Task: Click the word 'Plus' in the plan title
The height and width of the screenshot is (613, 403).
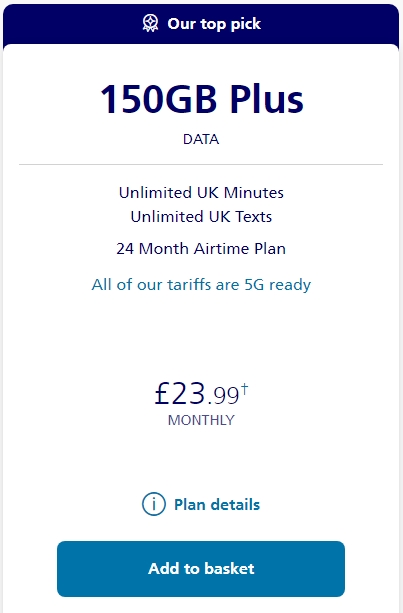Action: point(266,99)
